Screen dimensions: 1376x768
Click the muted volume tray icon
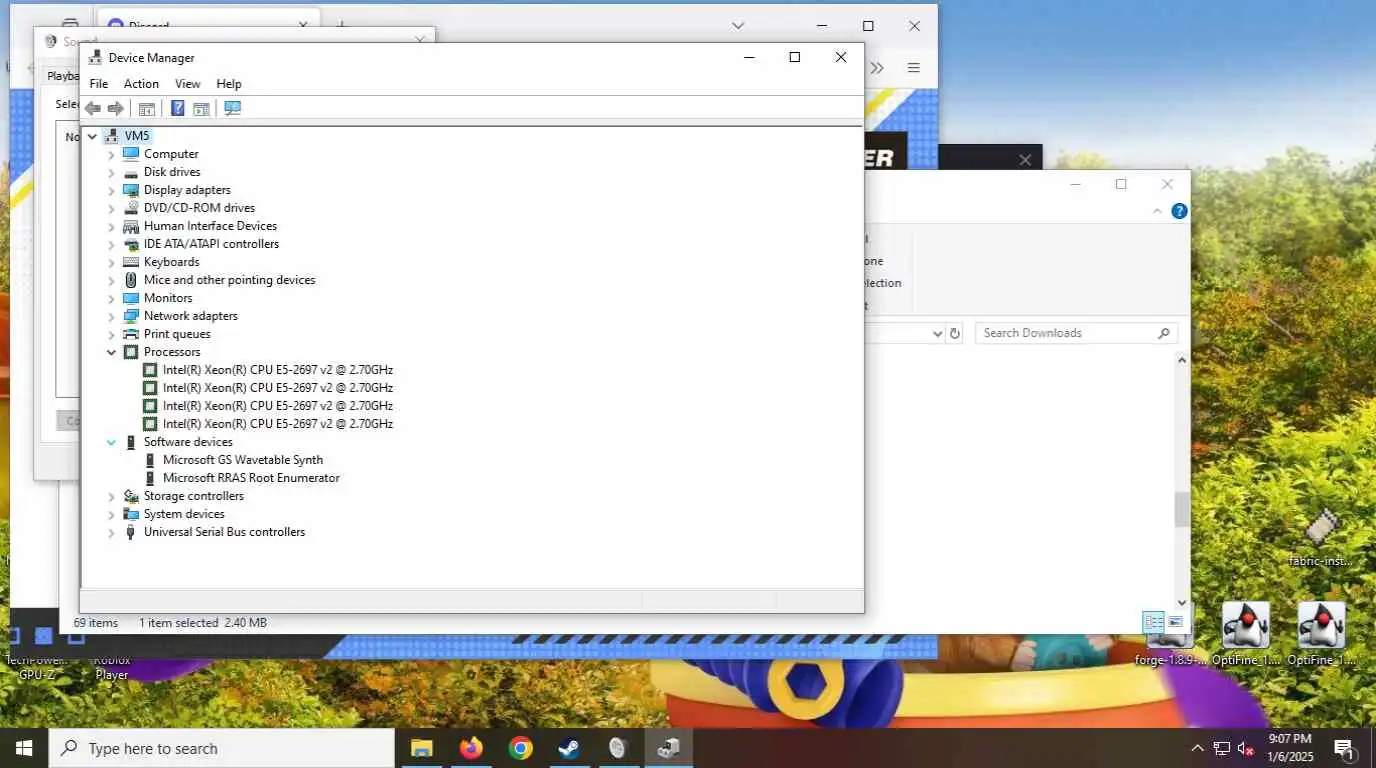click(1246, 748)
